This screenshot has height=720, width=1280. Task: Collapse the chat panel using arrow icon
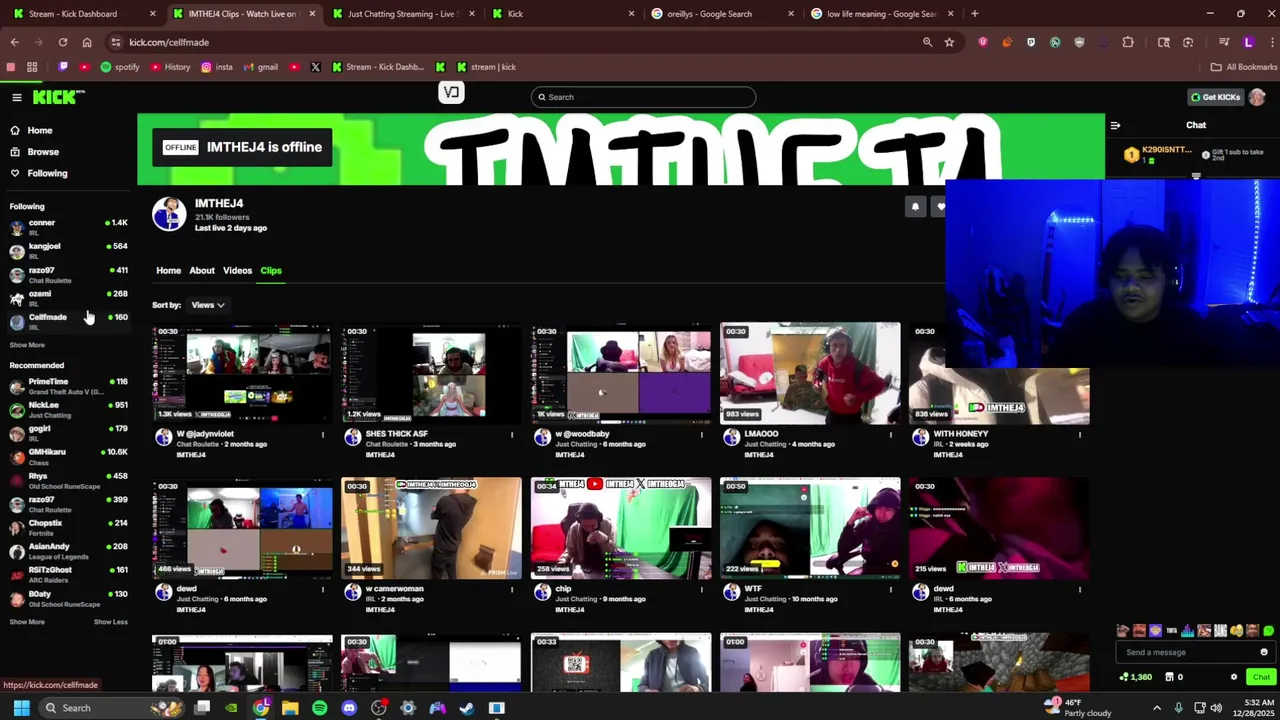tap(1115, 125)
